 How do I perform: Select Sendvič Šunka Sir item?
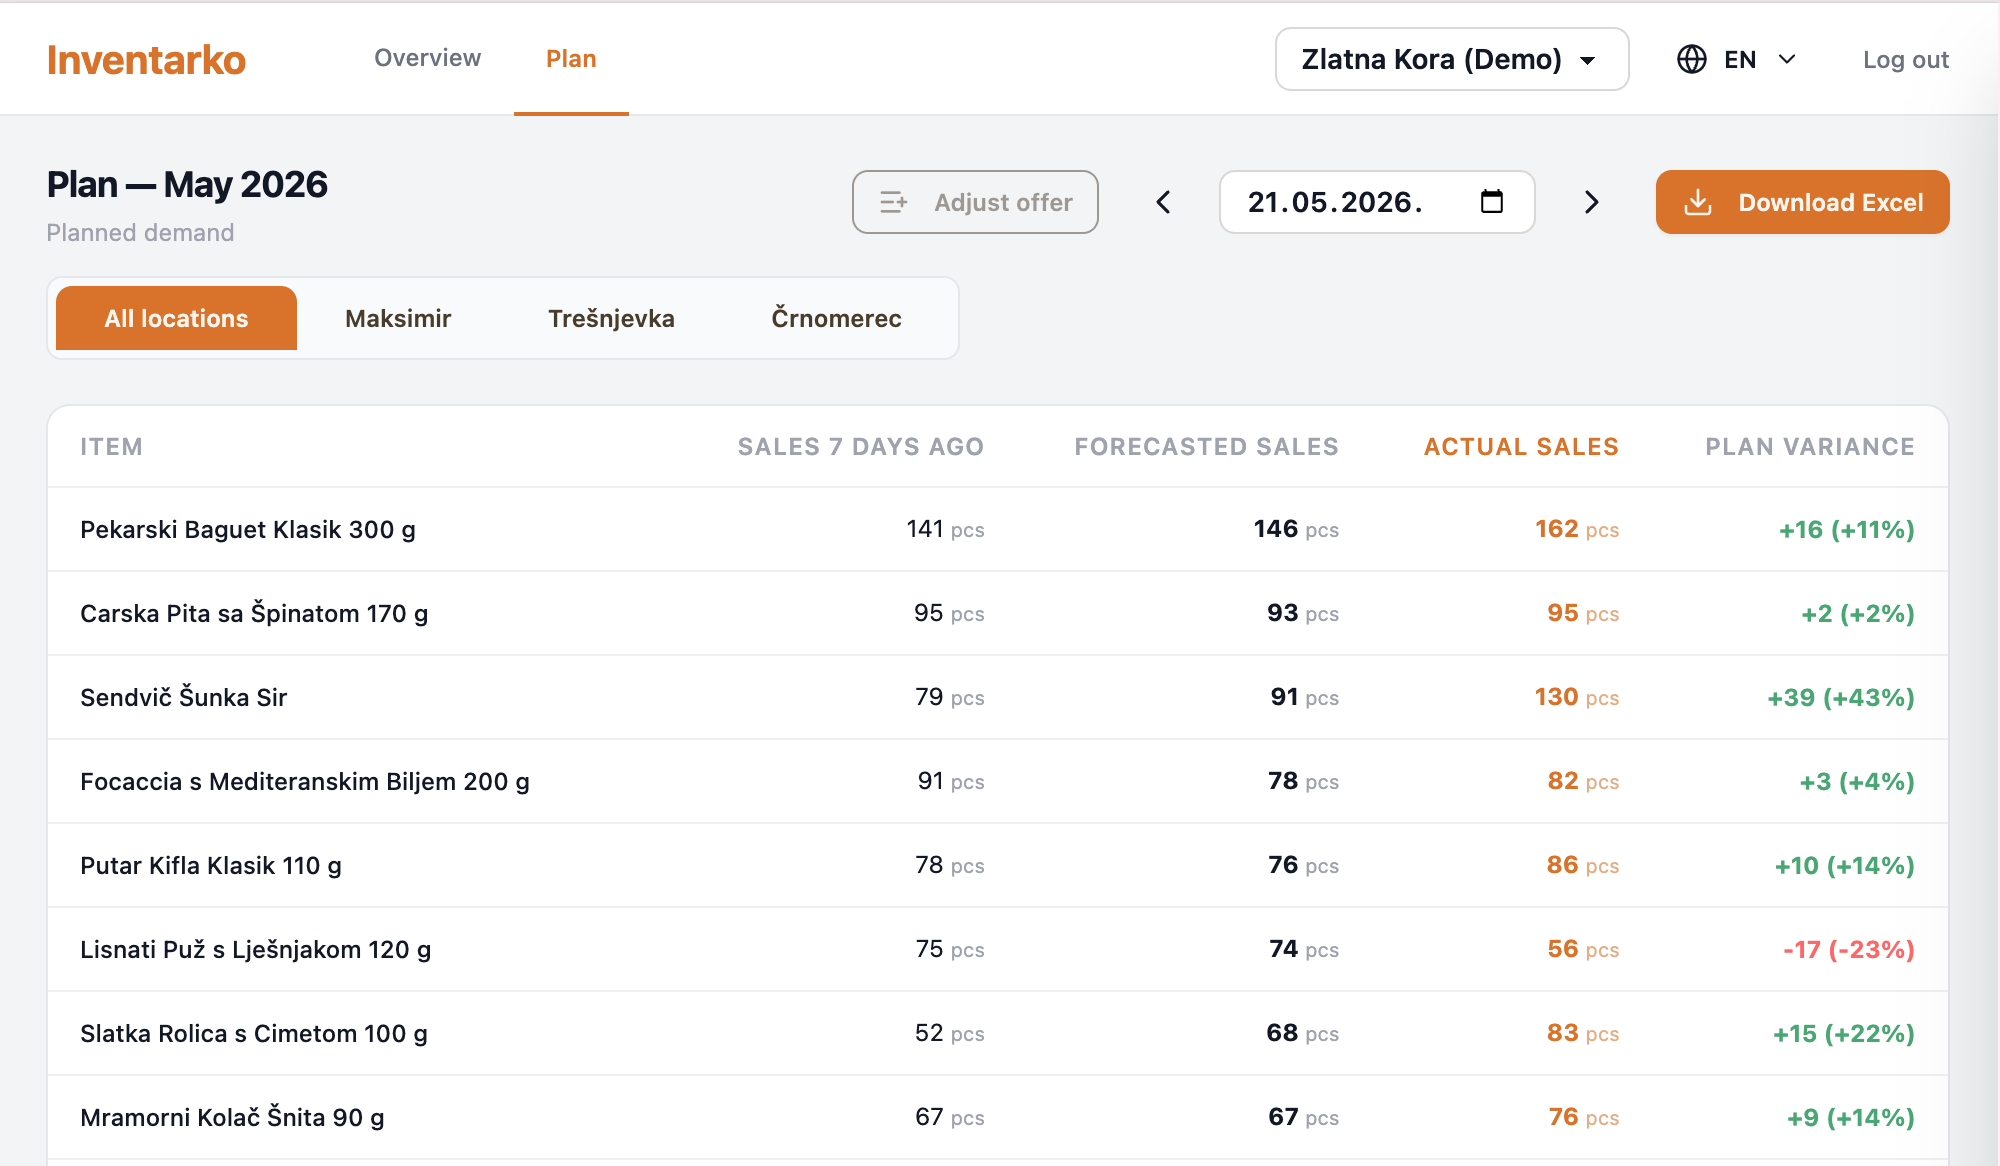click(183, 697)
